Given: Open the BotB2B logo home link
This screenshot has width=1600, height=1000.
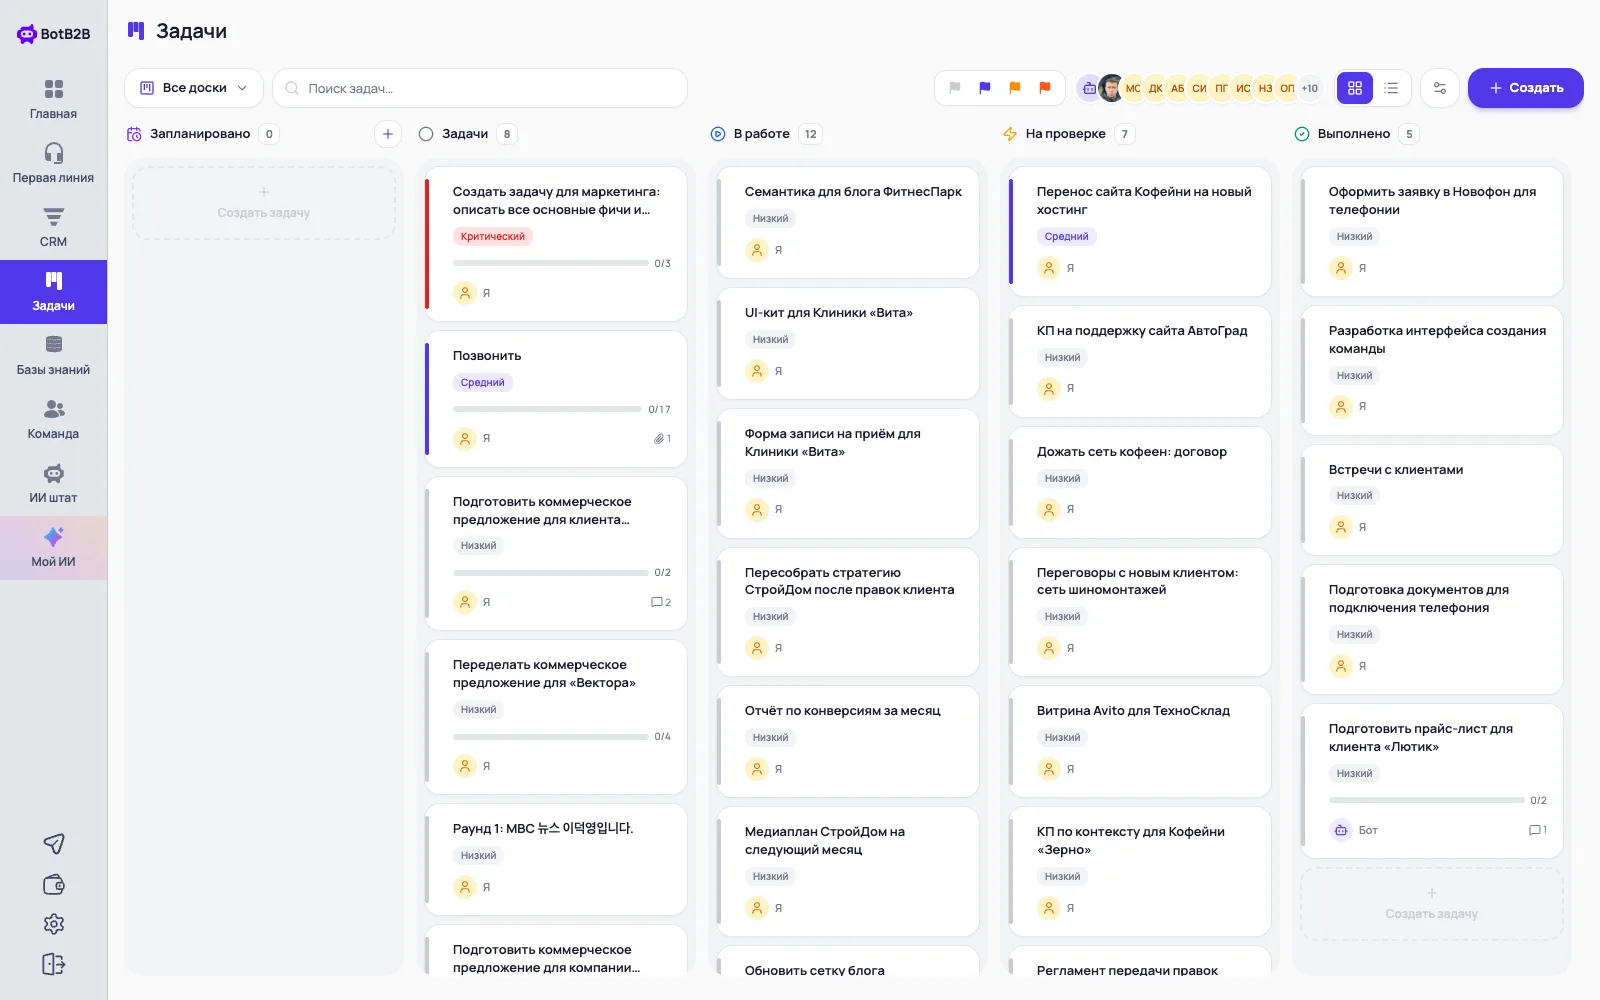Looking at the screenshot, I should [53, 34].
